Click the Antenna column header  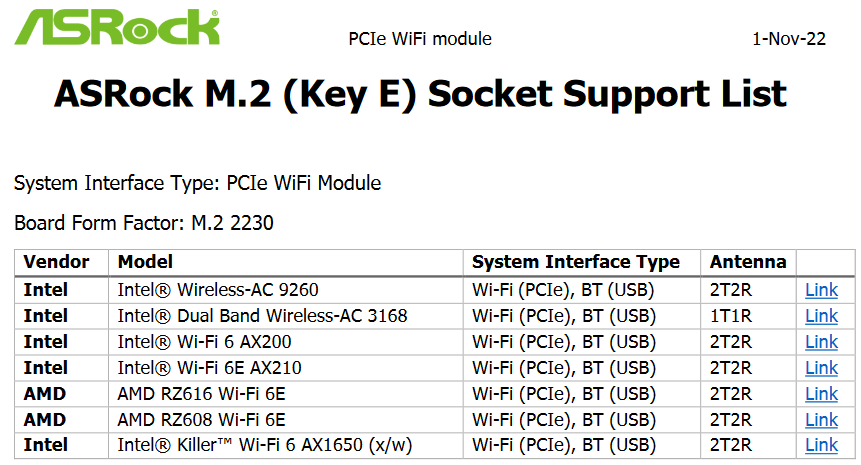(x=748, y=262)
